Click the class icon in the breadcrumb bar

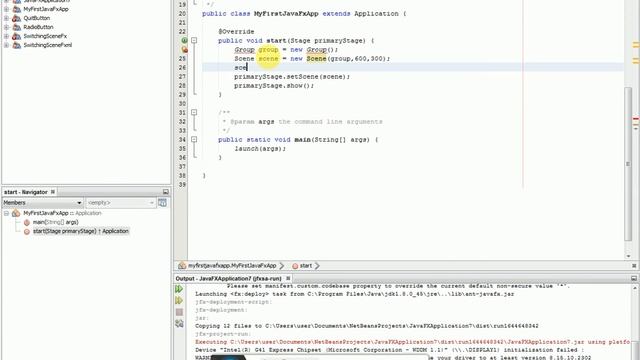pyautogui.click(x=182, y=266)
